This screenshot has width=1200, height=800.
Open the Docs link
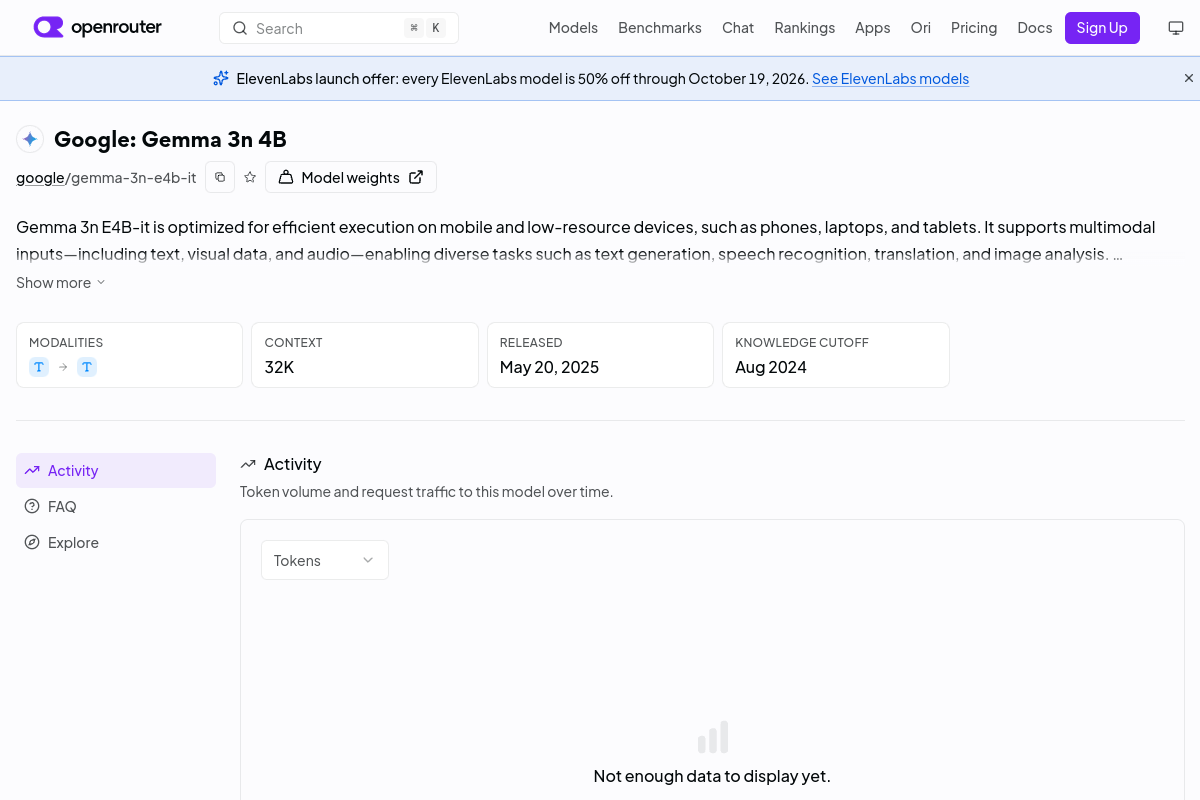pos(1035,28)
